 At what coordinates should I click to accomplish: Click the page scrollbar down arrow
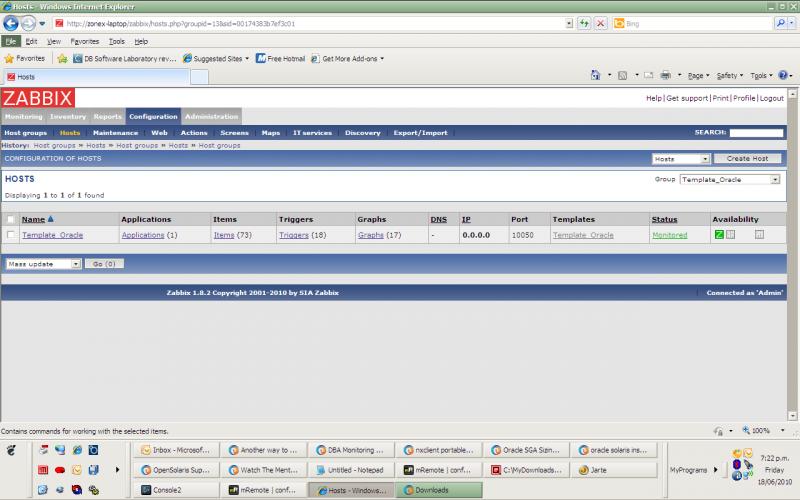click(x=793, y=416)
